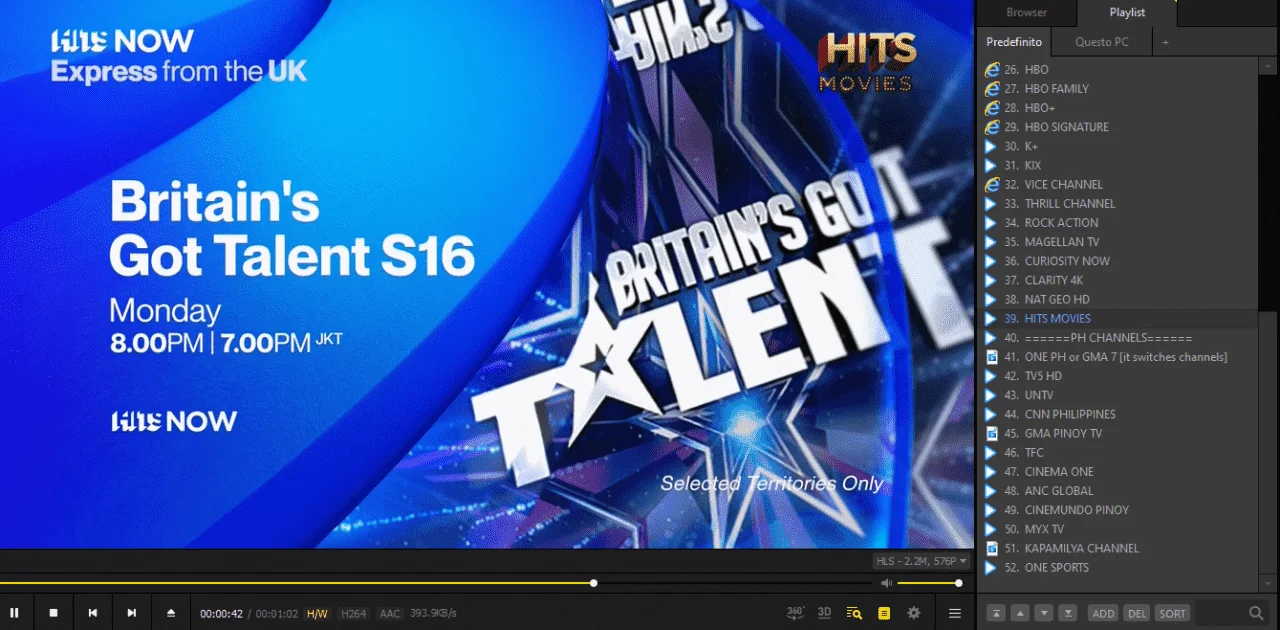The height and width of the screenshot is (630, 1280).
Task: Select CLARITY 4K channel
Action: 1120,280
